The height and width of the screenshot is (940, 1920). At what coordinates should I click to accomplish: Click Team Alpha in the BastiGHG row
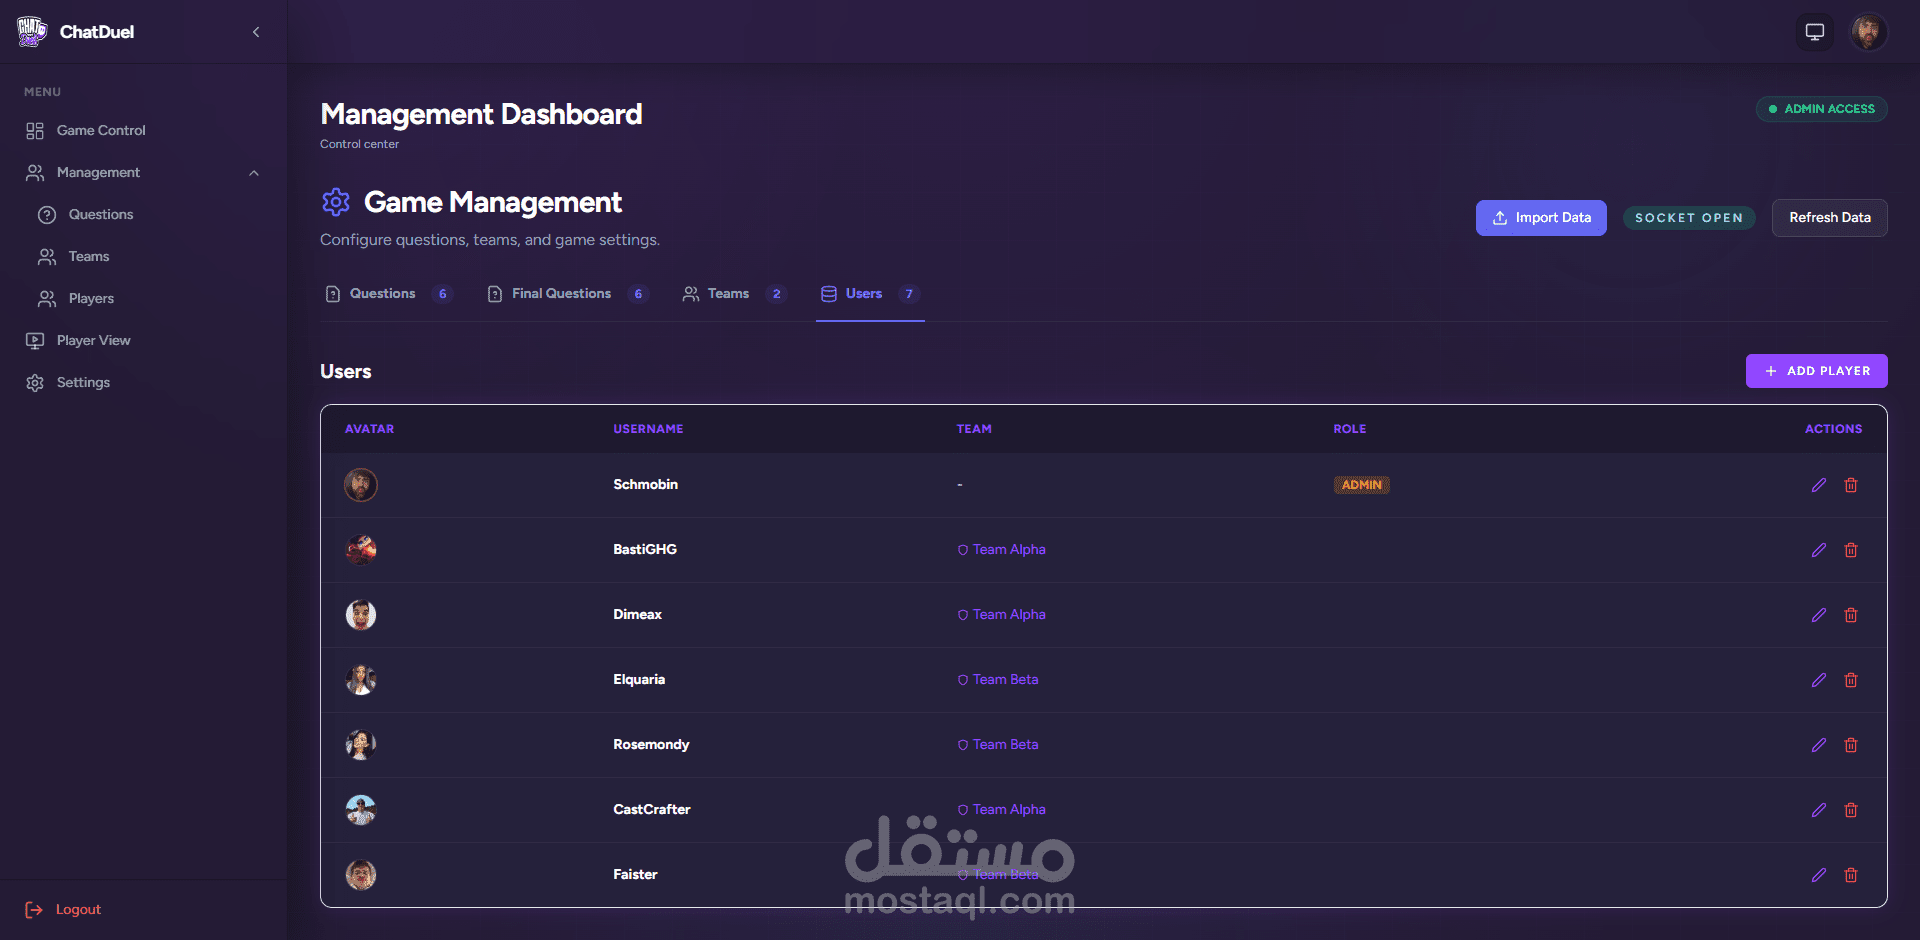[x=1001, y=550]
